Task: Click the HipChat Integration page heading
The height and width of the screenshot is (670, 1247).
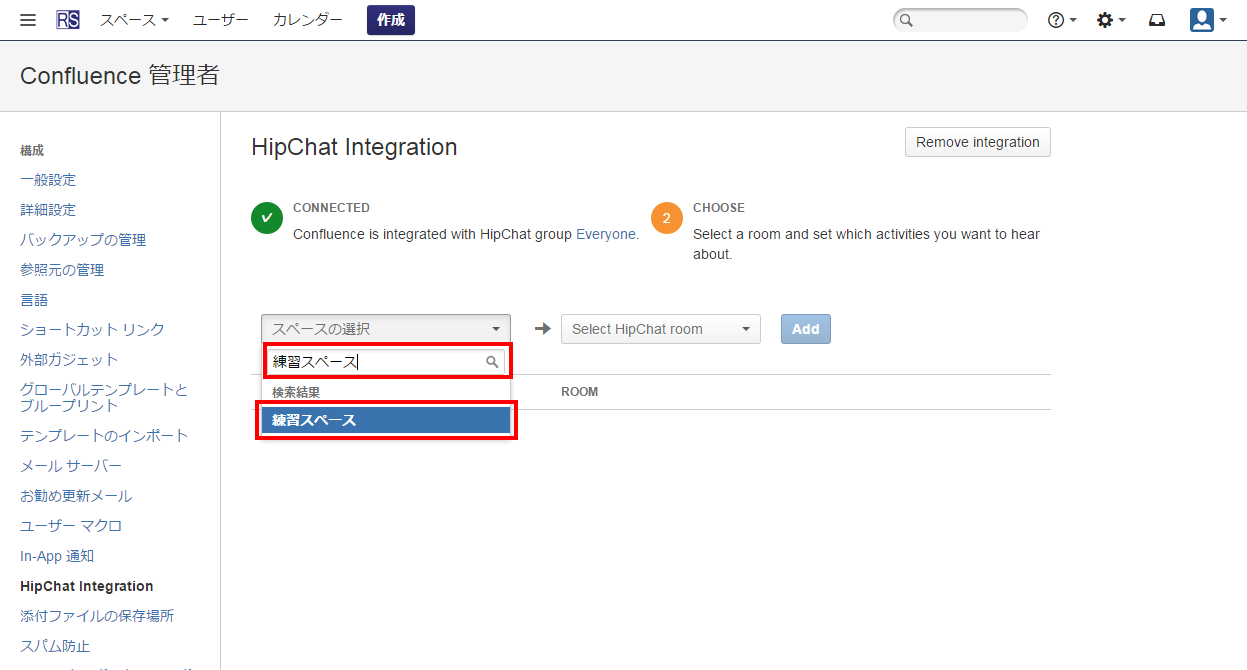Action: [354, 147]
